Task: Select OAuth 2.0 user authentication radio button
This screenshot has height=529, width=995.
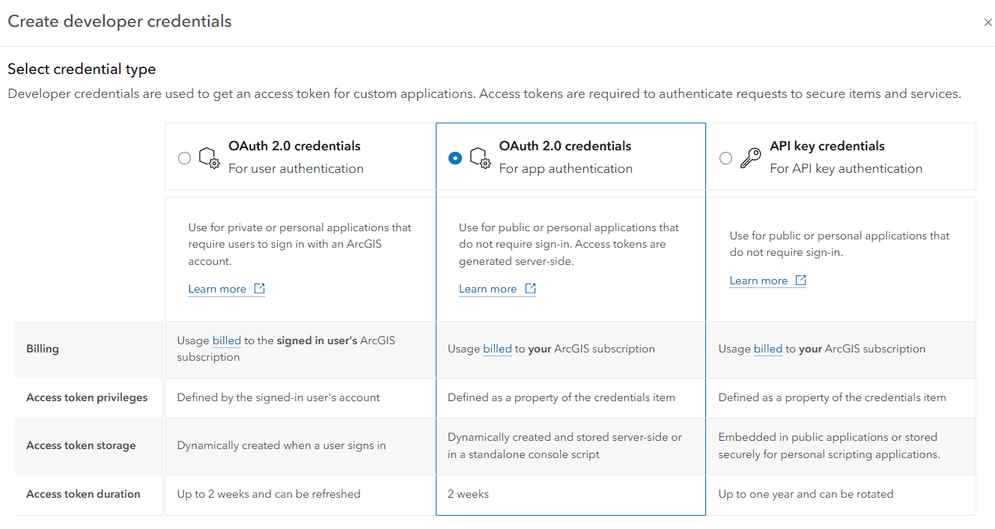Action: pyautogui.click(x=184, y=158)
